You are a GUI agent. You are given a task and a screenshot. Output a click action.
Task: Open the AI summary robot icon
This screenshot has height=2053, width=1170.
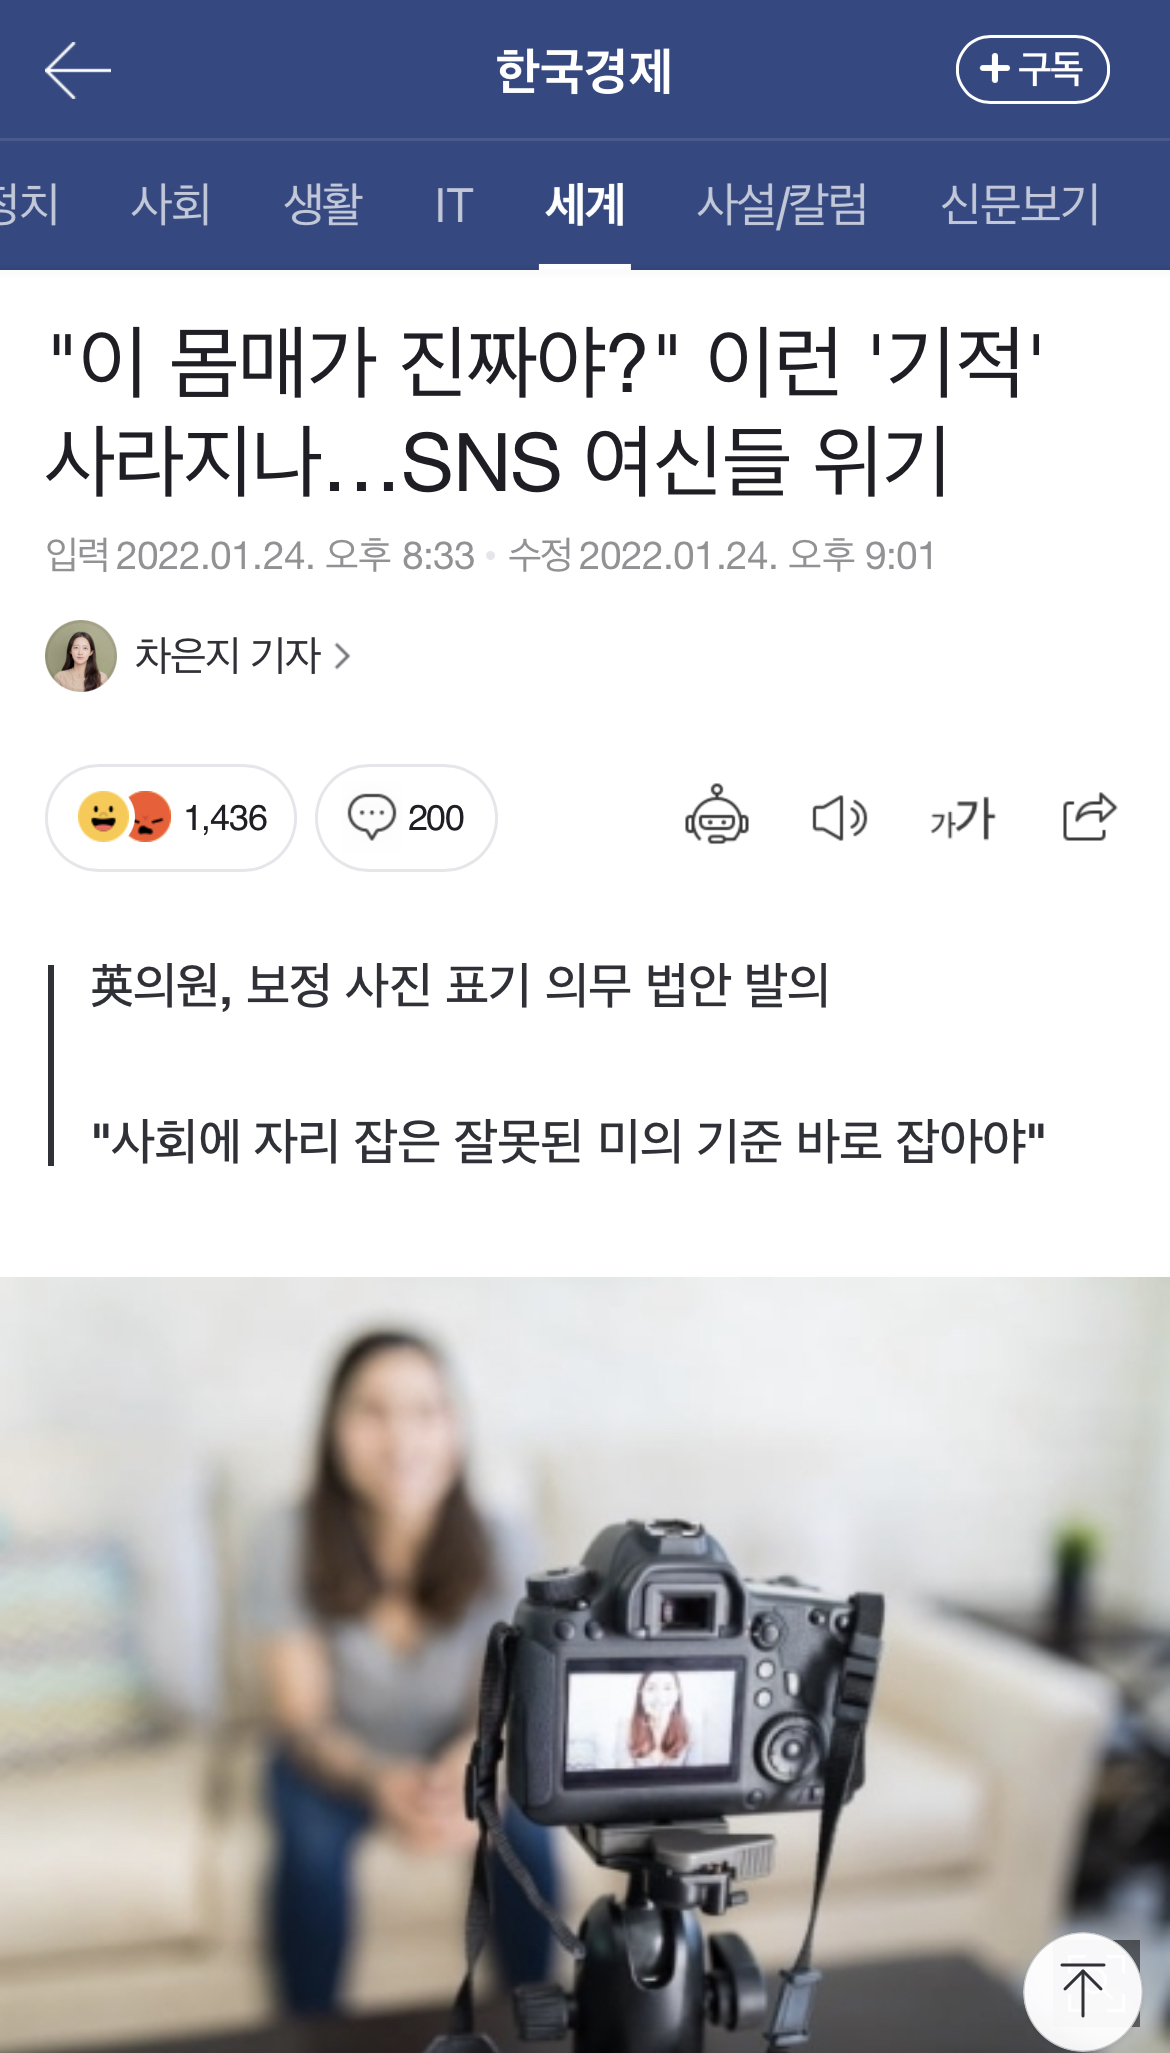[716, 816]
